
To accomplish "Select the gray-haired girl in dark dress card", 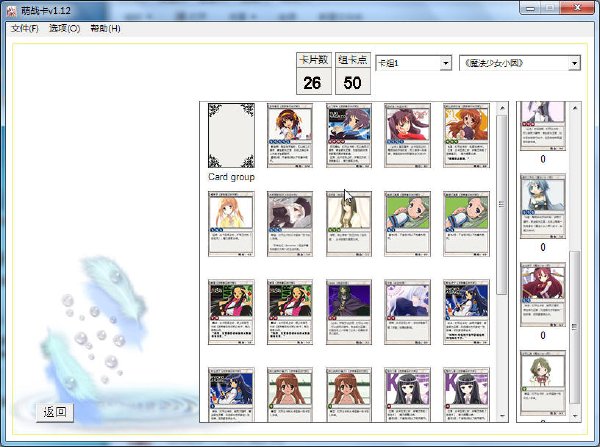I will click(x=290, y=224).
